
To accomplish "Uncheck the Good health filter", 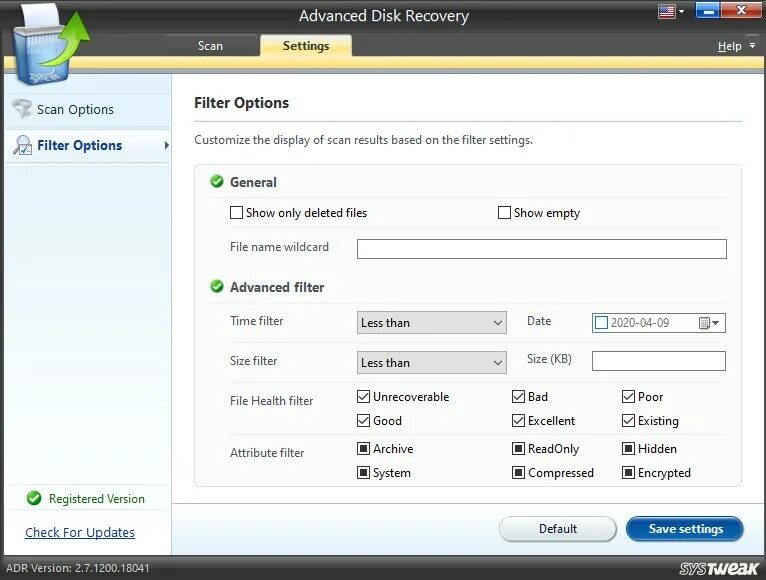I will 363,420.
